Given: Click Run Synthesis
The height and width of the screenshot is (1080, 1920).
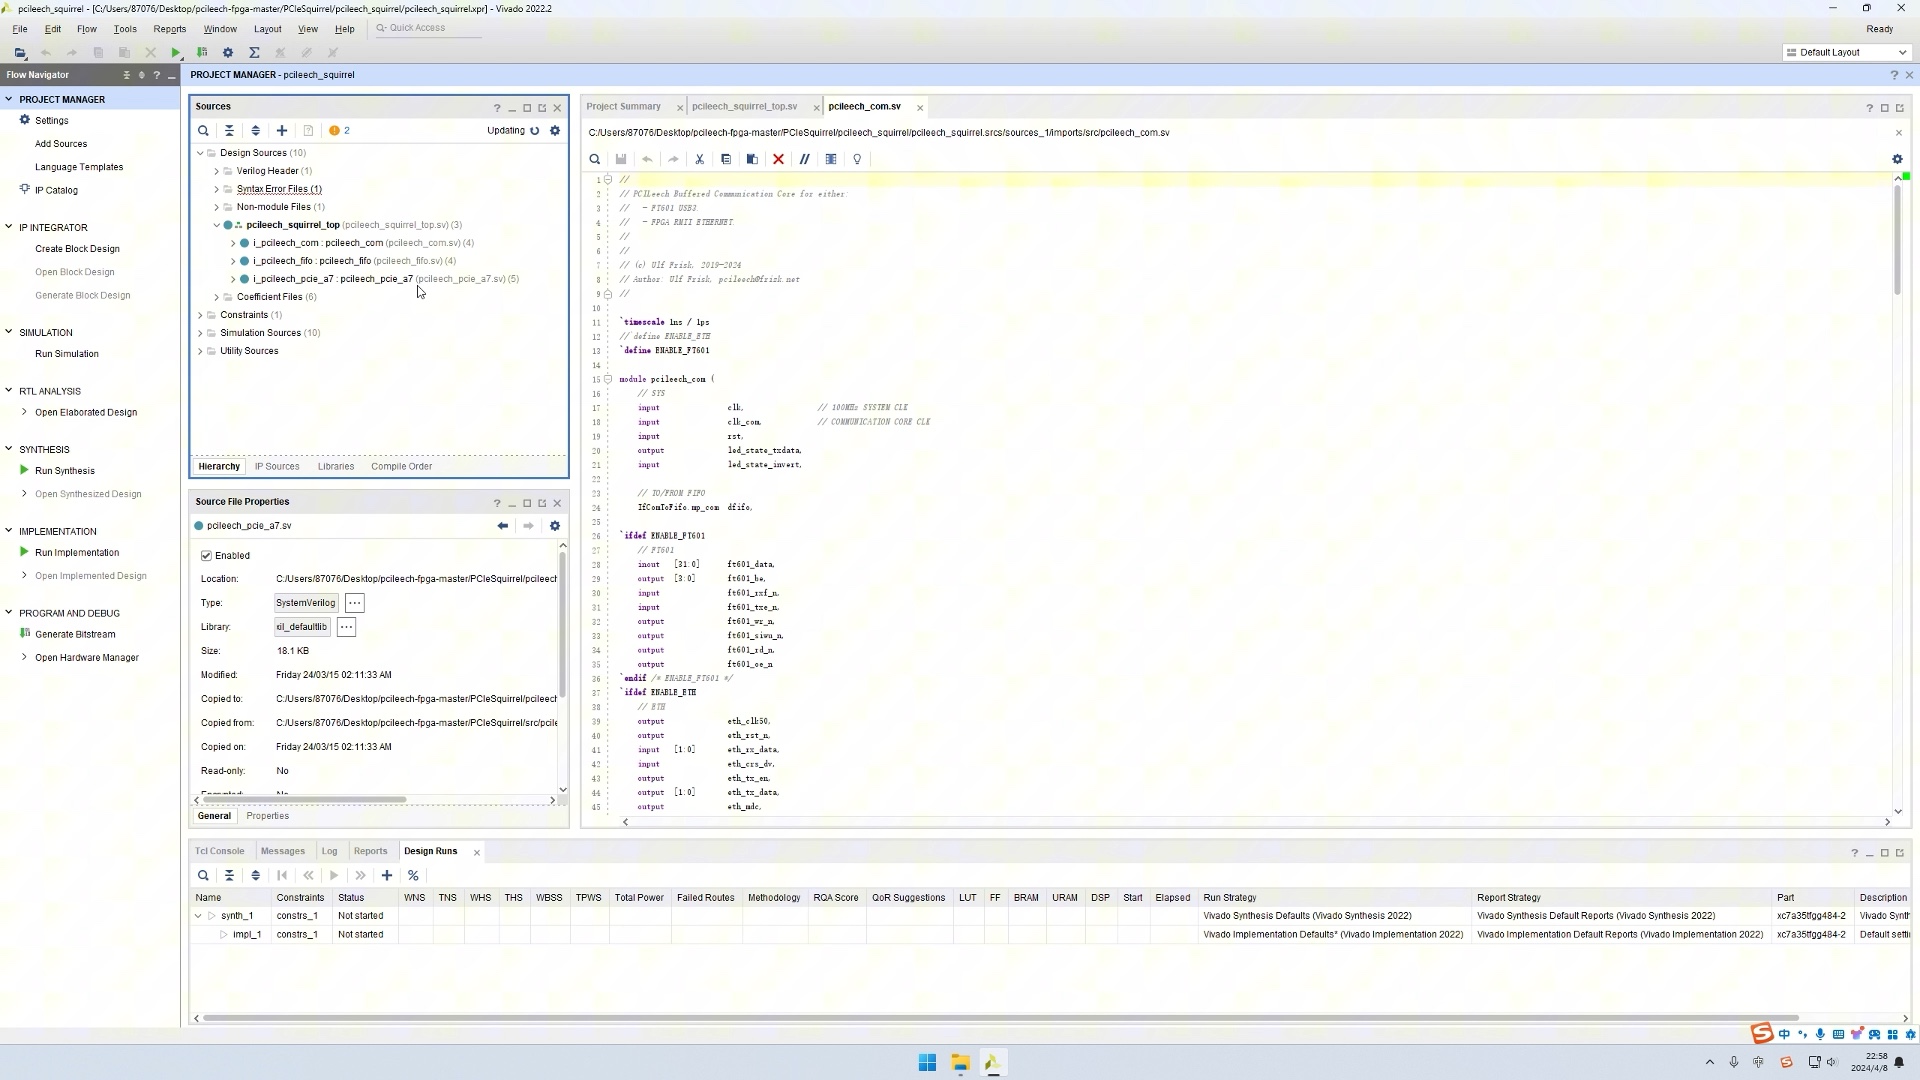Looking at the screenshot, I should click(x=65, y=471).
